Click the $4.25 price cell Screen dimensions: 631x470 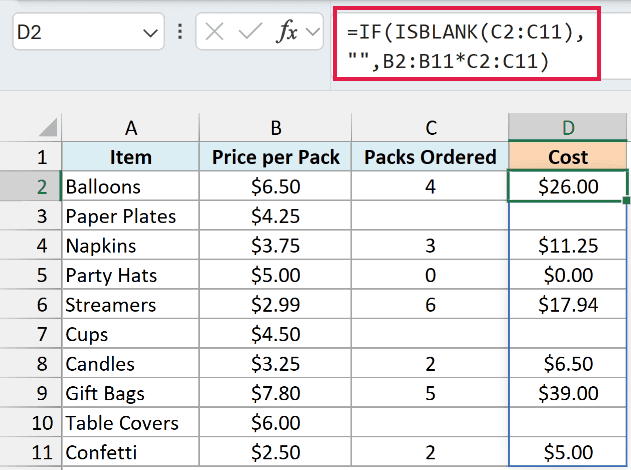[276, 216]
